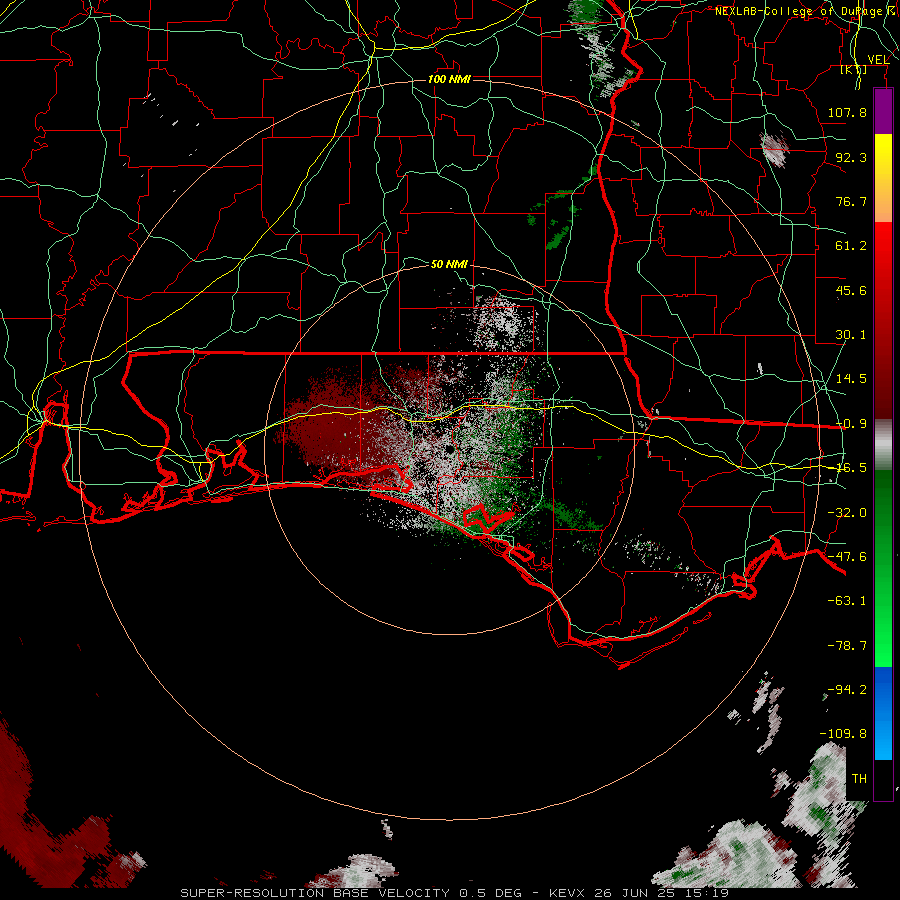Screen dimensions: 900x900
Task: Click the -78.7 value on velocity scale
Action: [847, 646]
